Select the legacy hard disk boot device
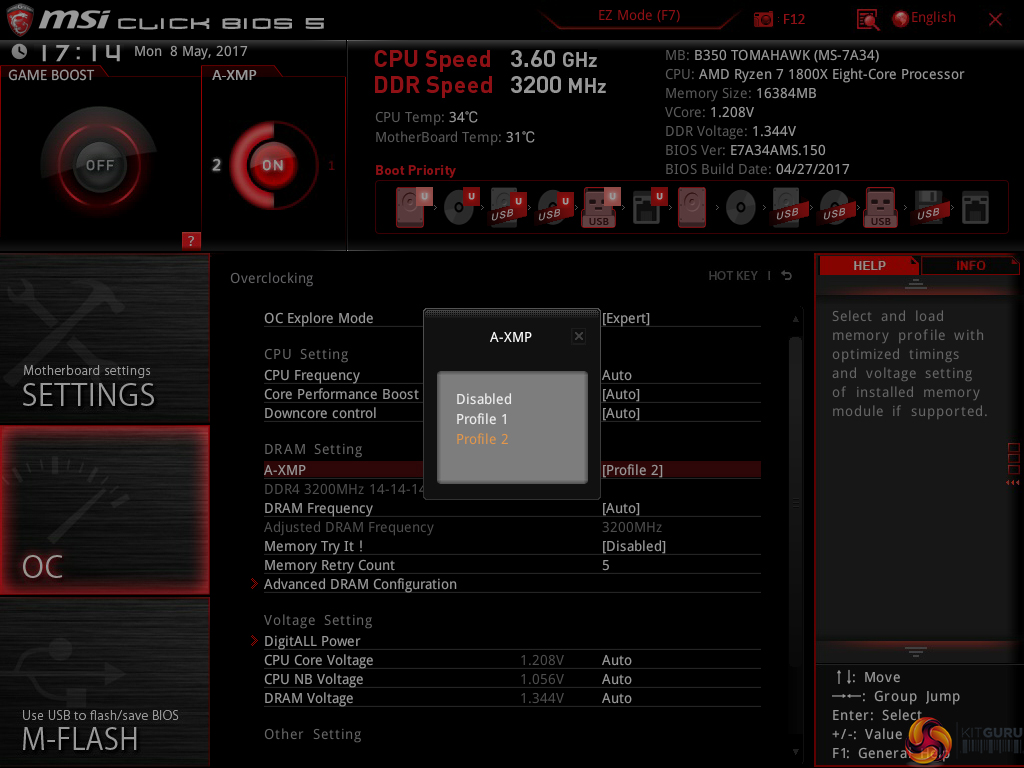Screen dimensions: 1024x768 [692, 207]
